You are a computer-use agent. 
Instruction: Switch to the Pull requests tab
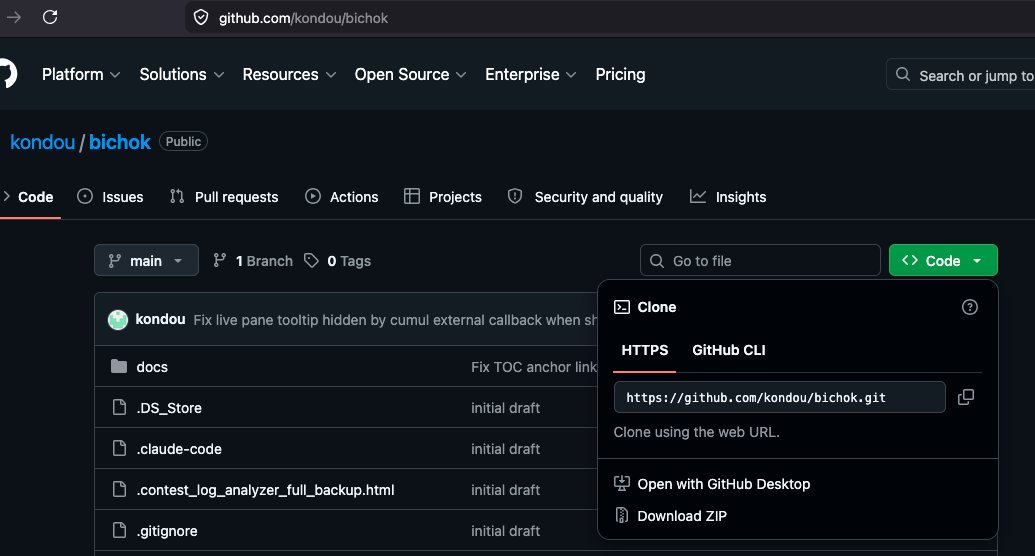224,197
